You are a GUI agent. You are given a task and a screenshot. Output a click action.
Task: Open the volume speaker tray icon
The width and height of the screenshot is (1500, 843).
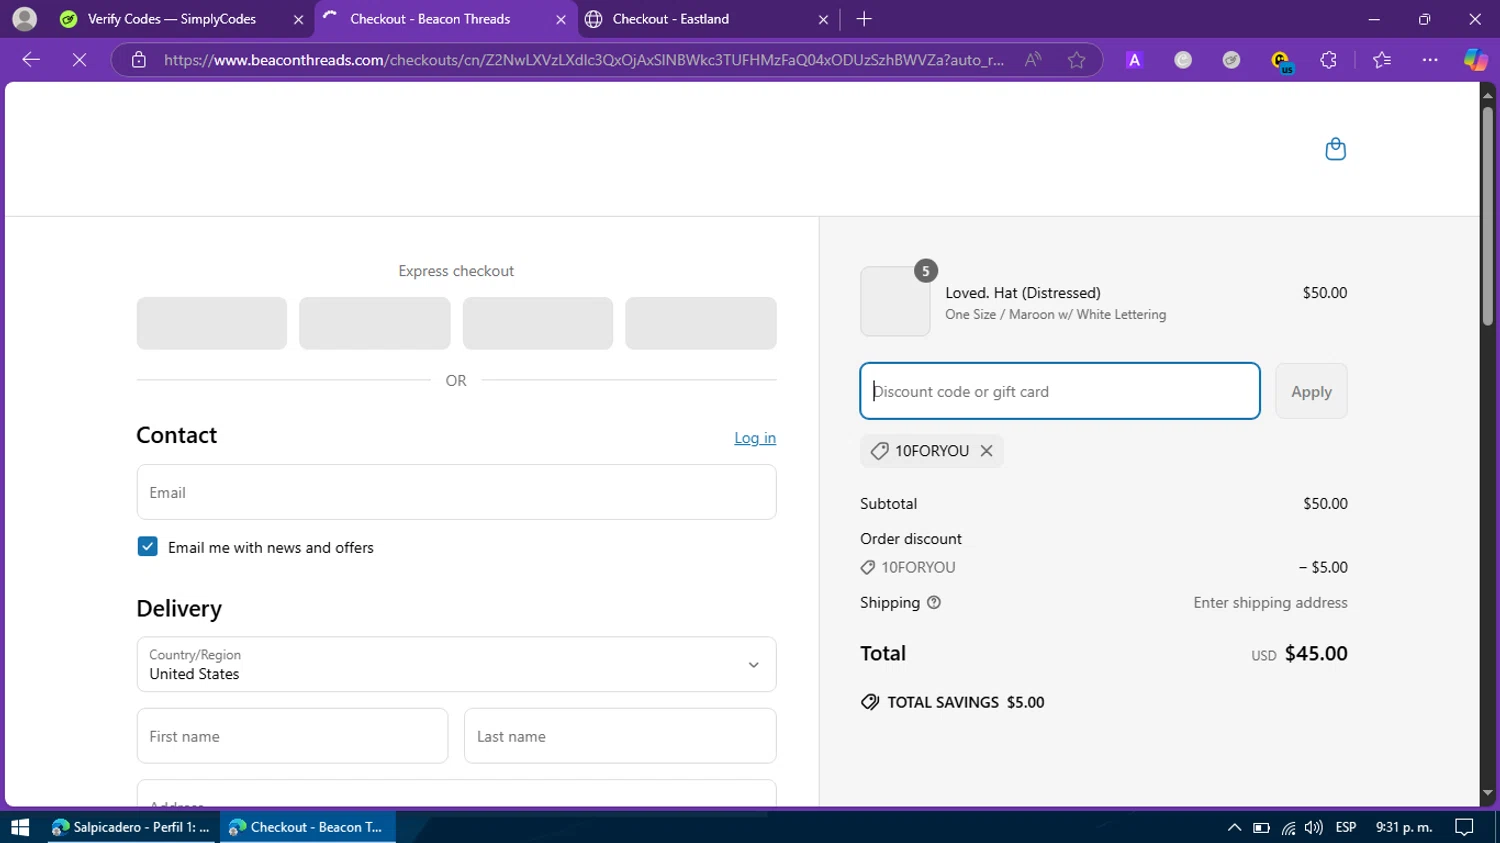click(x=1314, y=827)
